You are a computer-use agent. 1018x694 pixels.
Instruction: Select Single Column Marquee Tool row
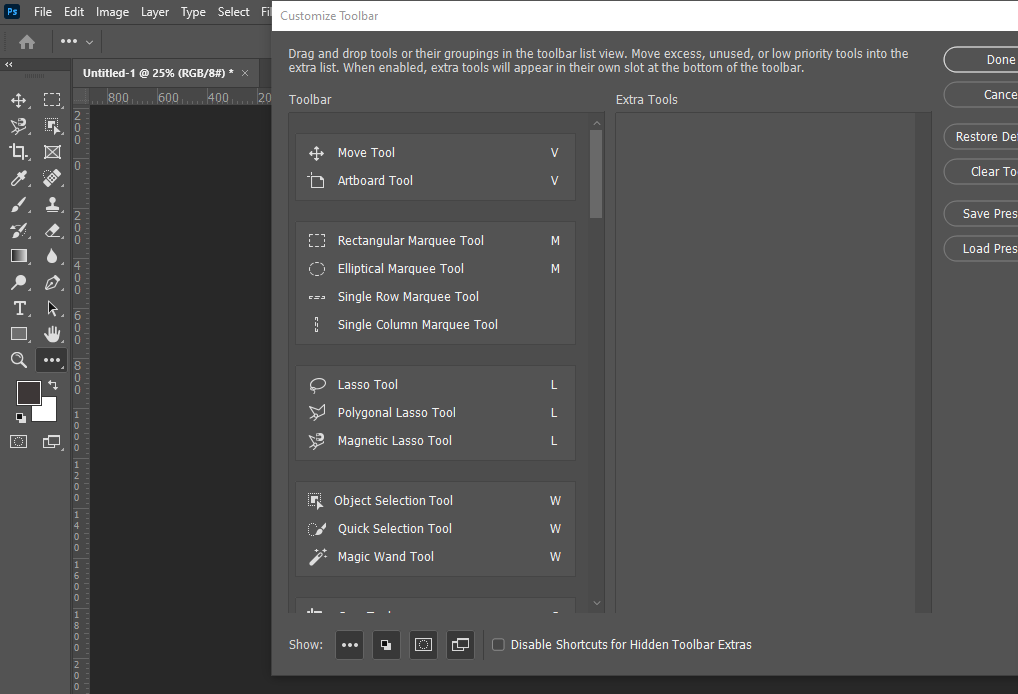(435, 325)
